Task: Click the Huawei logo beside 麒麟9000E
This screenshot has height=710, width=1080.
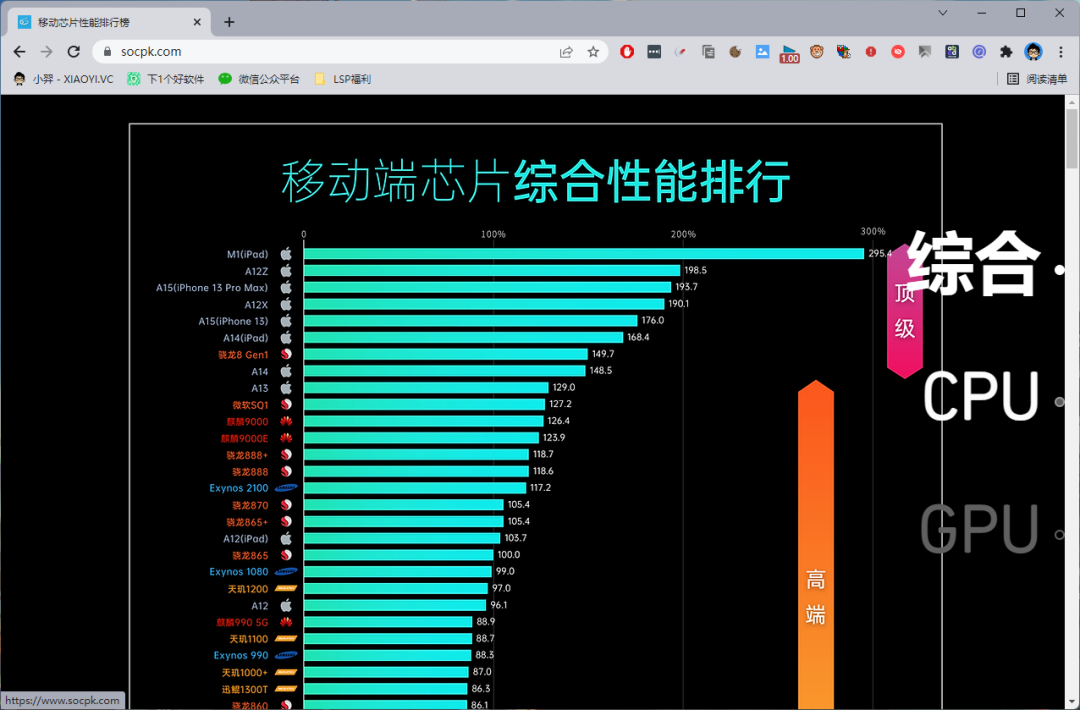Action: pos(286,438)
